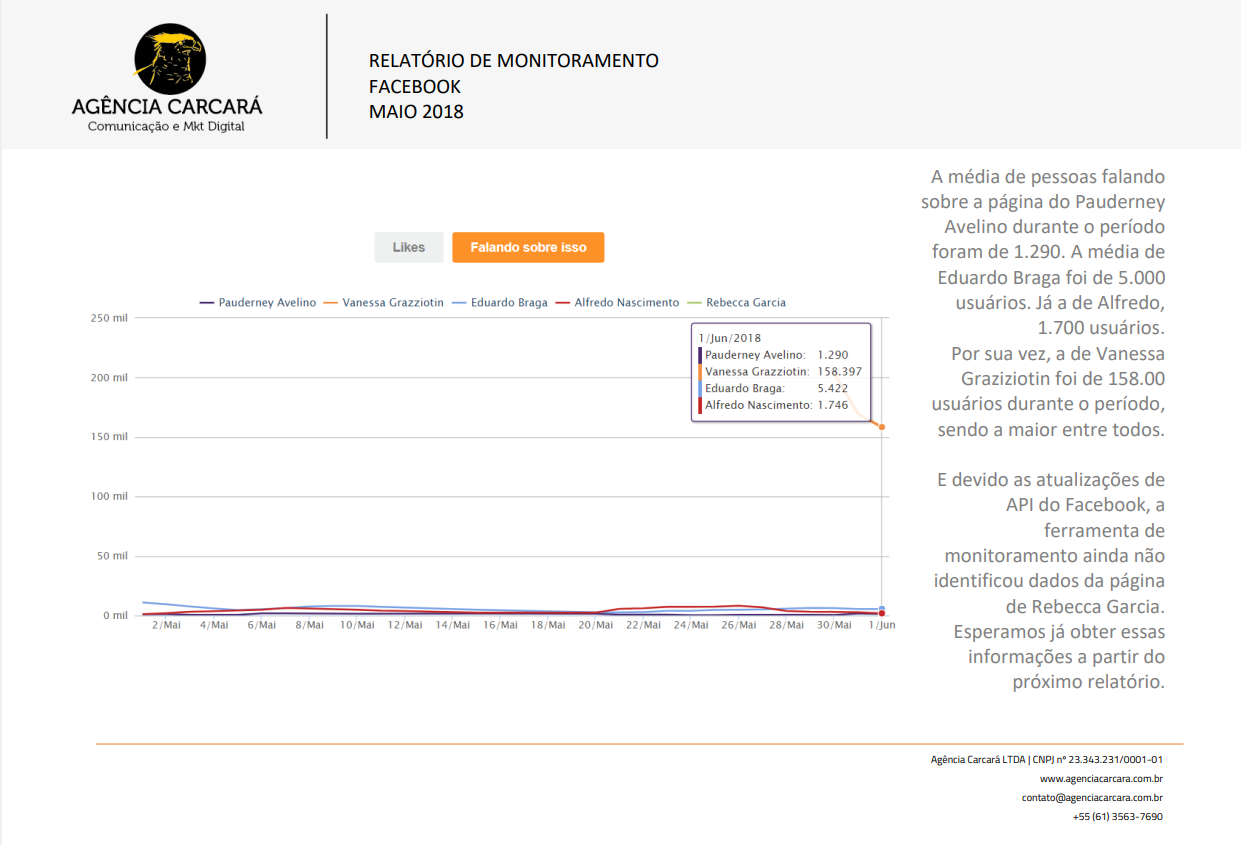This screenshot has height=845, width=1241.
Task: Click the paragraph starting 'E devido as atualizações'
Action: [x=1050, y=581]
